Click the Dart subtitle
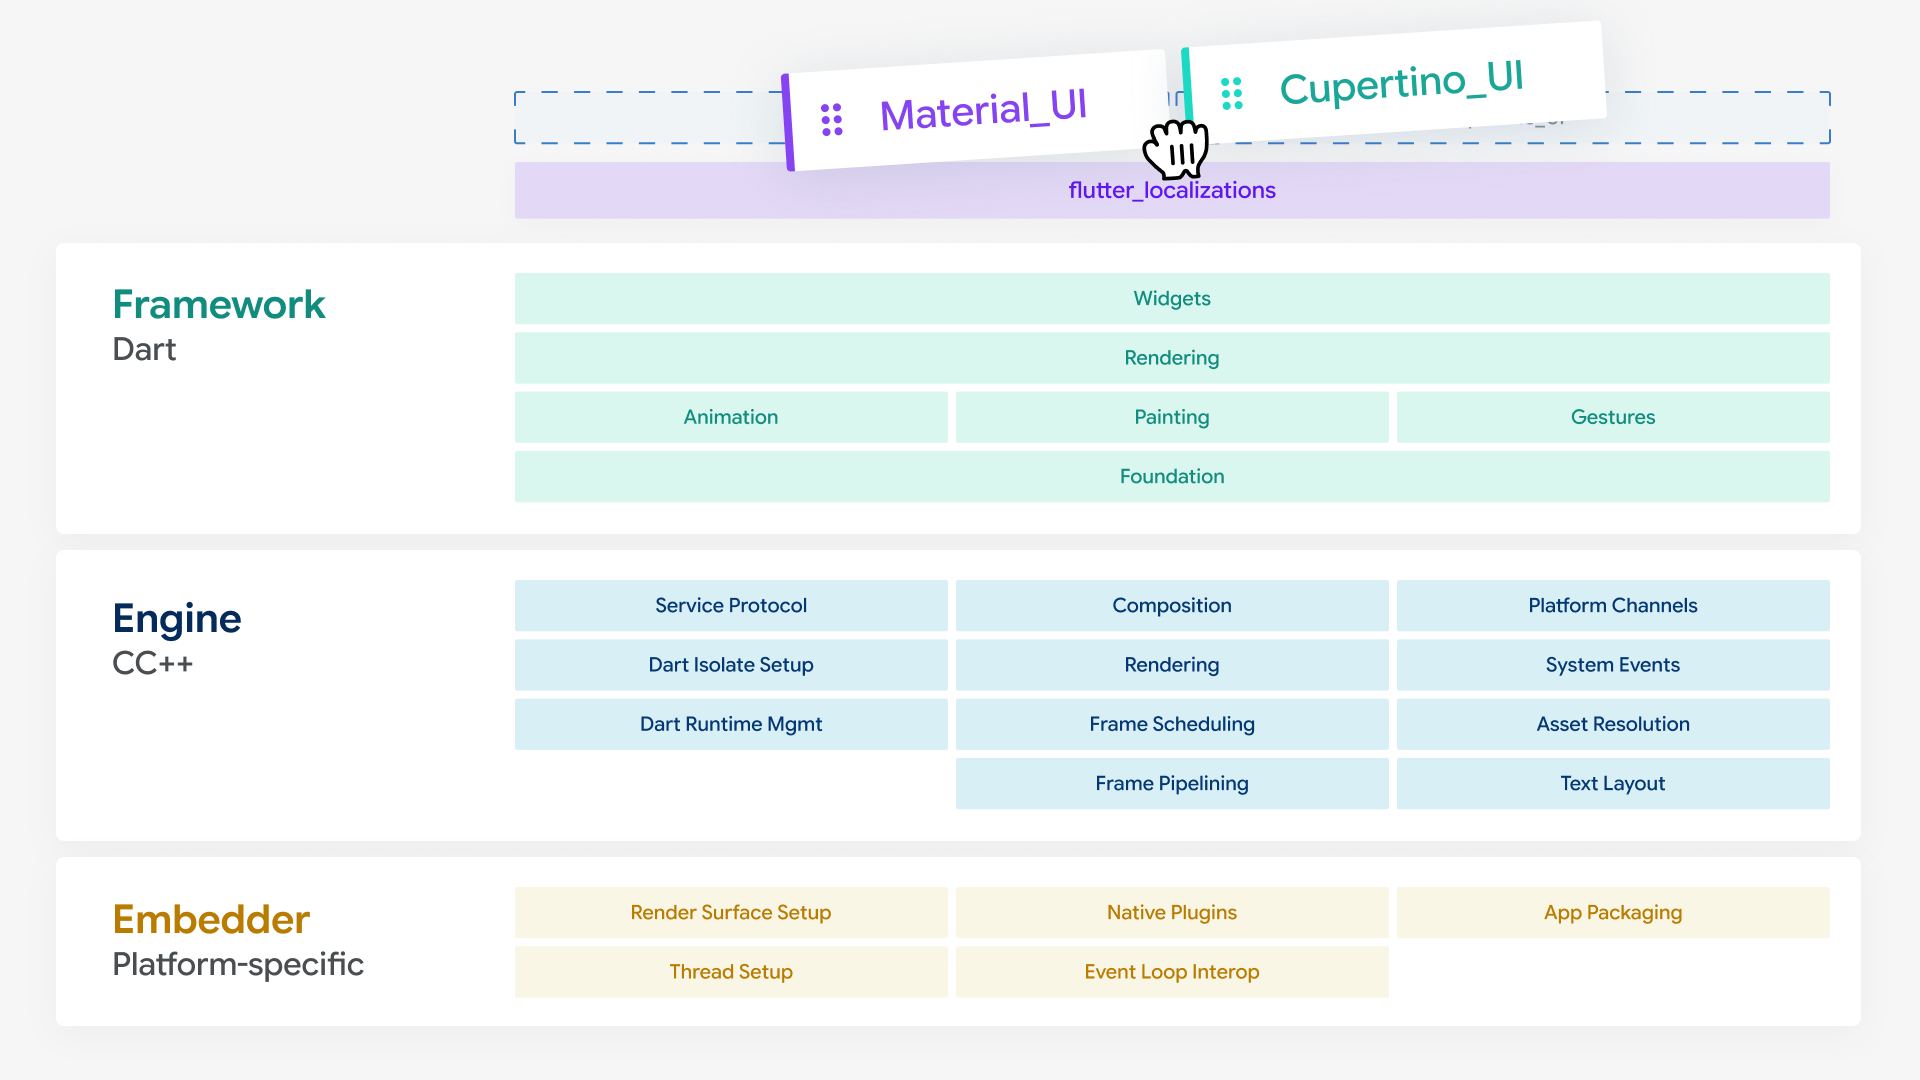The image size is (1920, 1080). (144, 349)
